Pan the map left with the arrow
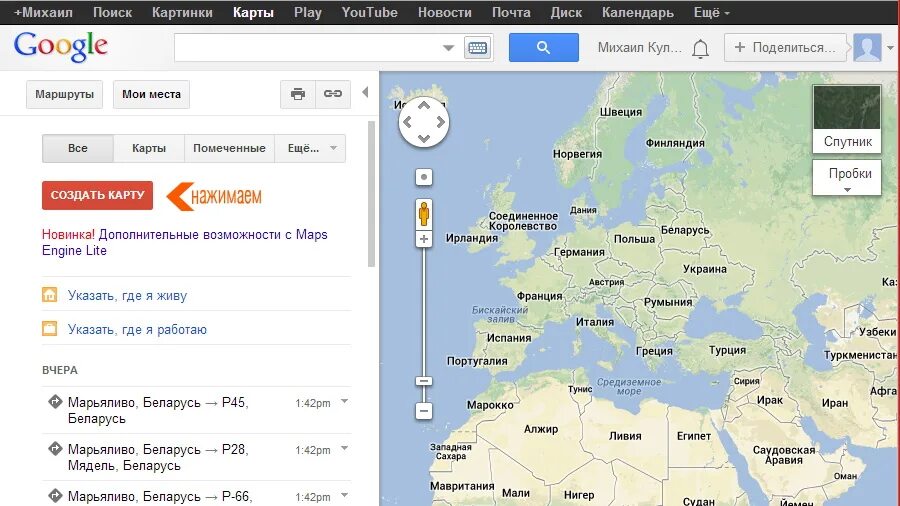 coord(408,122)
